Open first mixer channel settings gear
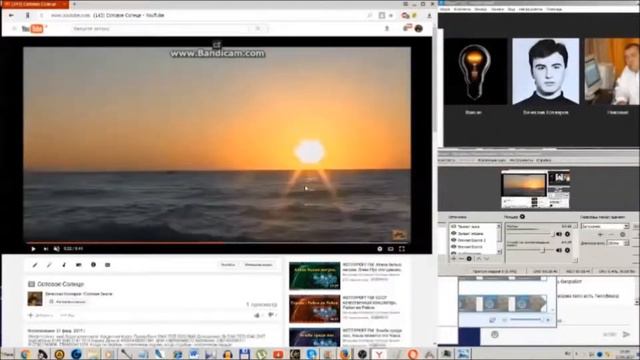This screenshot has width=640, height=360. [567, 234]
